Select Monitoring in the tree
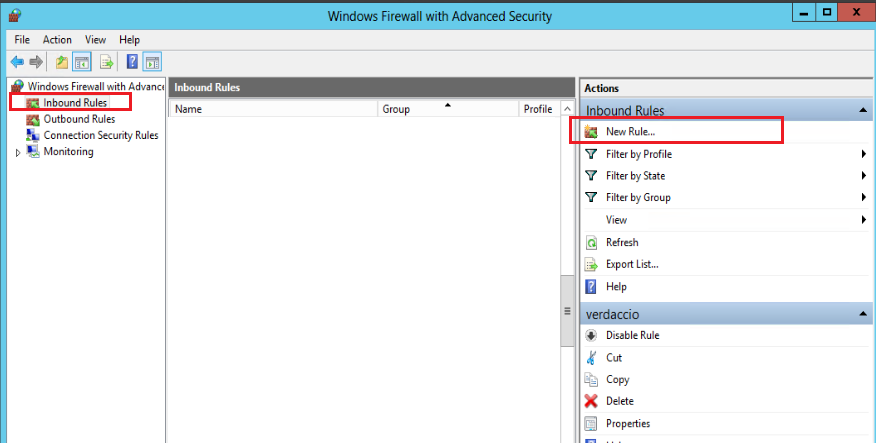The image size is (876, 443). pos(68,151)
